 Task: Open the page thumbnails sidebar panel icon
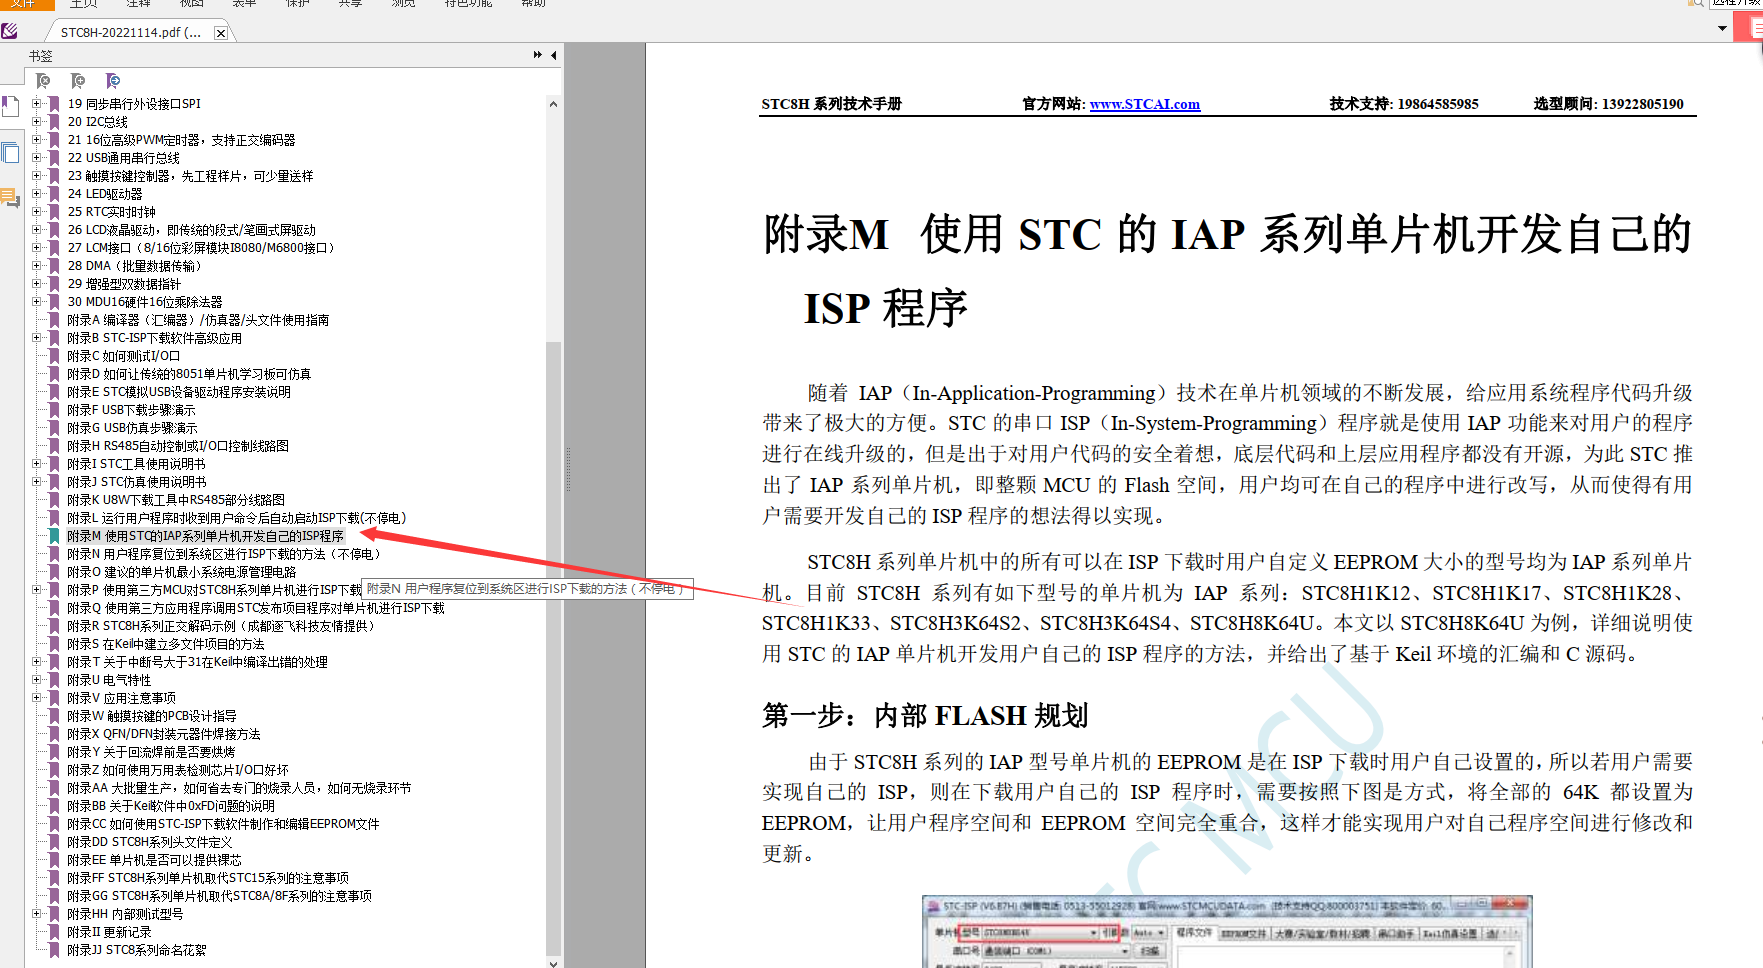(x=10, y=153)
